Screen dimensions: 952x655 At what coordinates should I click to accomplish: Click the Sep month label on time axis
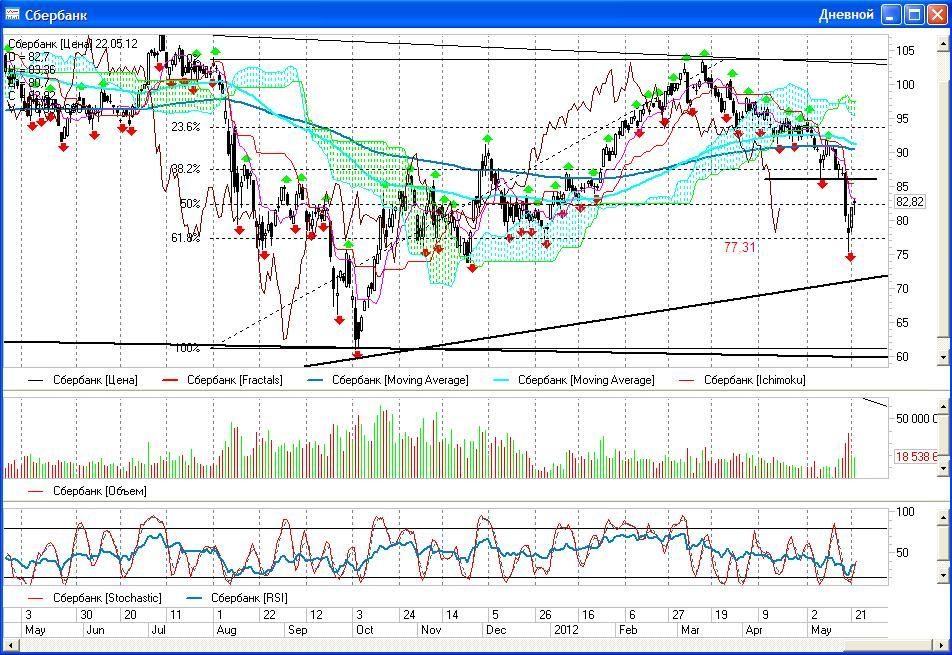click(x=298, y=630)
